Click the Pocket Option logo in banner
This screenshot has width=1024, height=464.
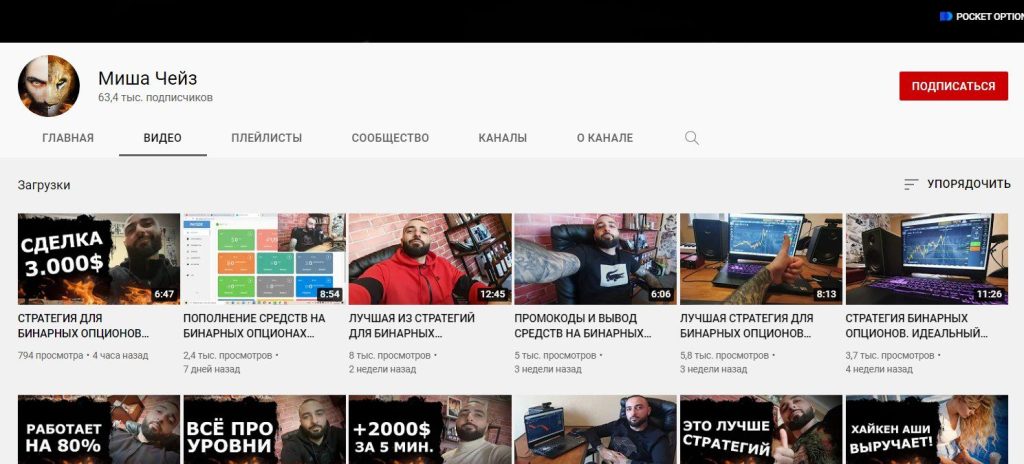click(982, 17)
